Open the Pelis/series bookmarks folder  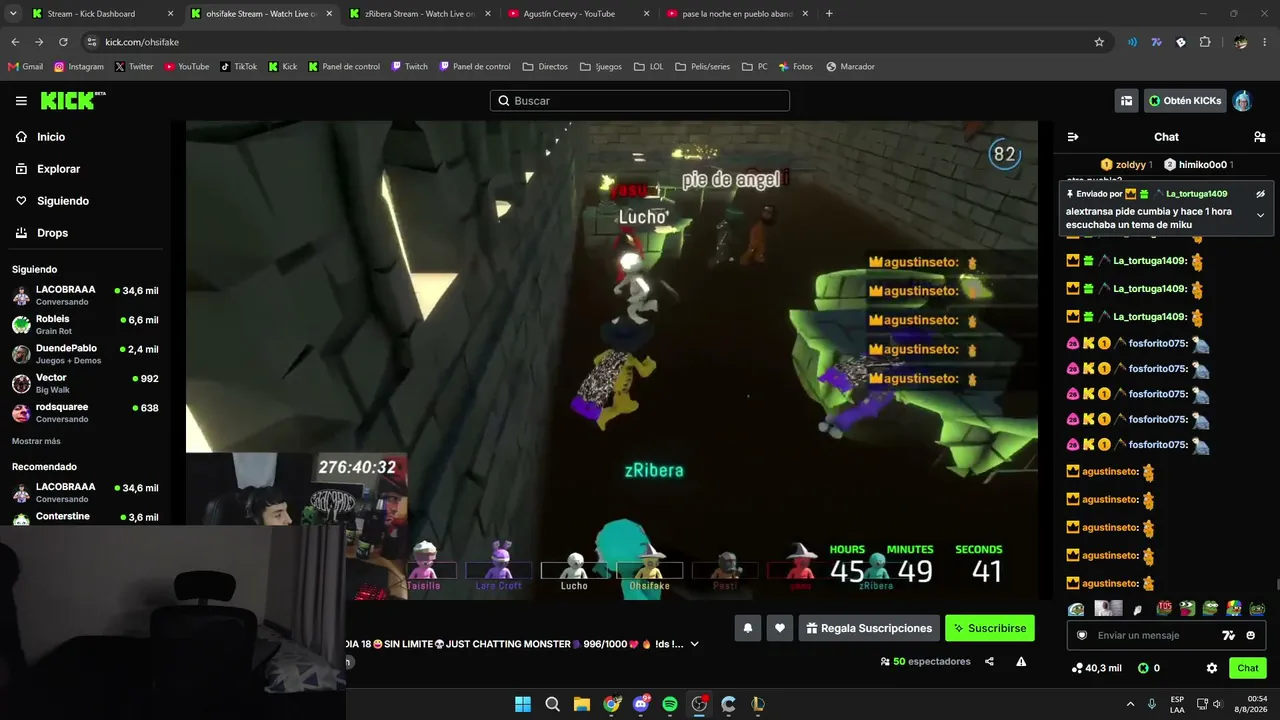pos(702,67)
